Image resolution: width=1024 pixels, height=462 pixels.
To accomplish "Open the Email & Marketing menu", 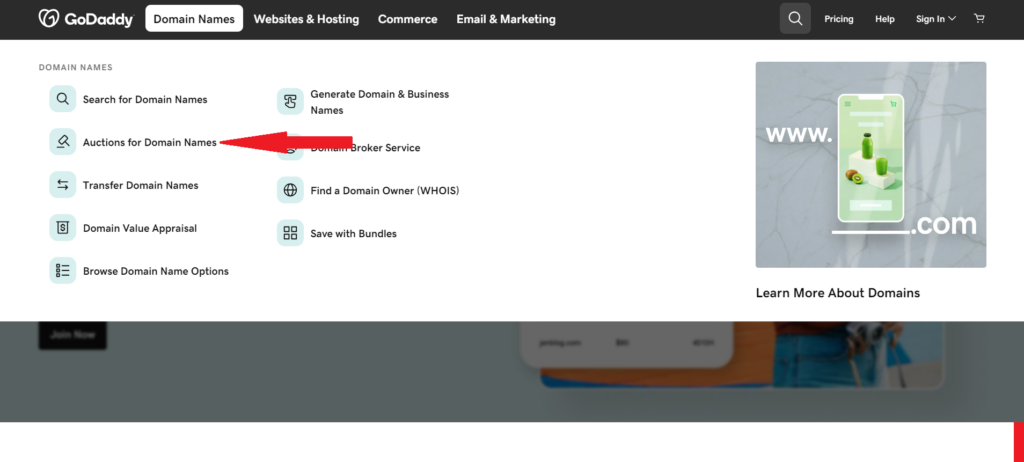I will click(506, 19).
